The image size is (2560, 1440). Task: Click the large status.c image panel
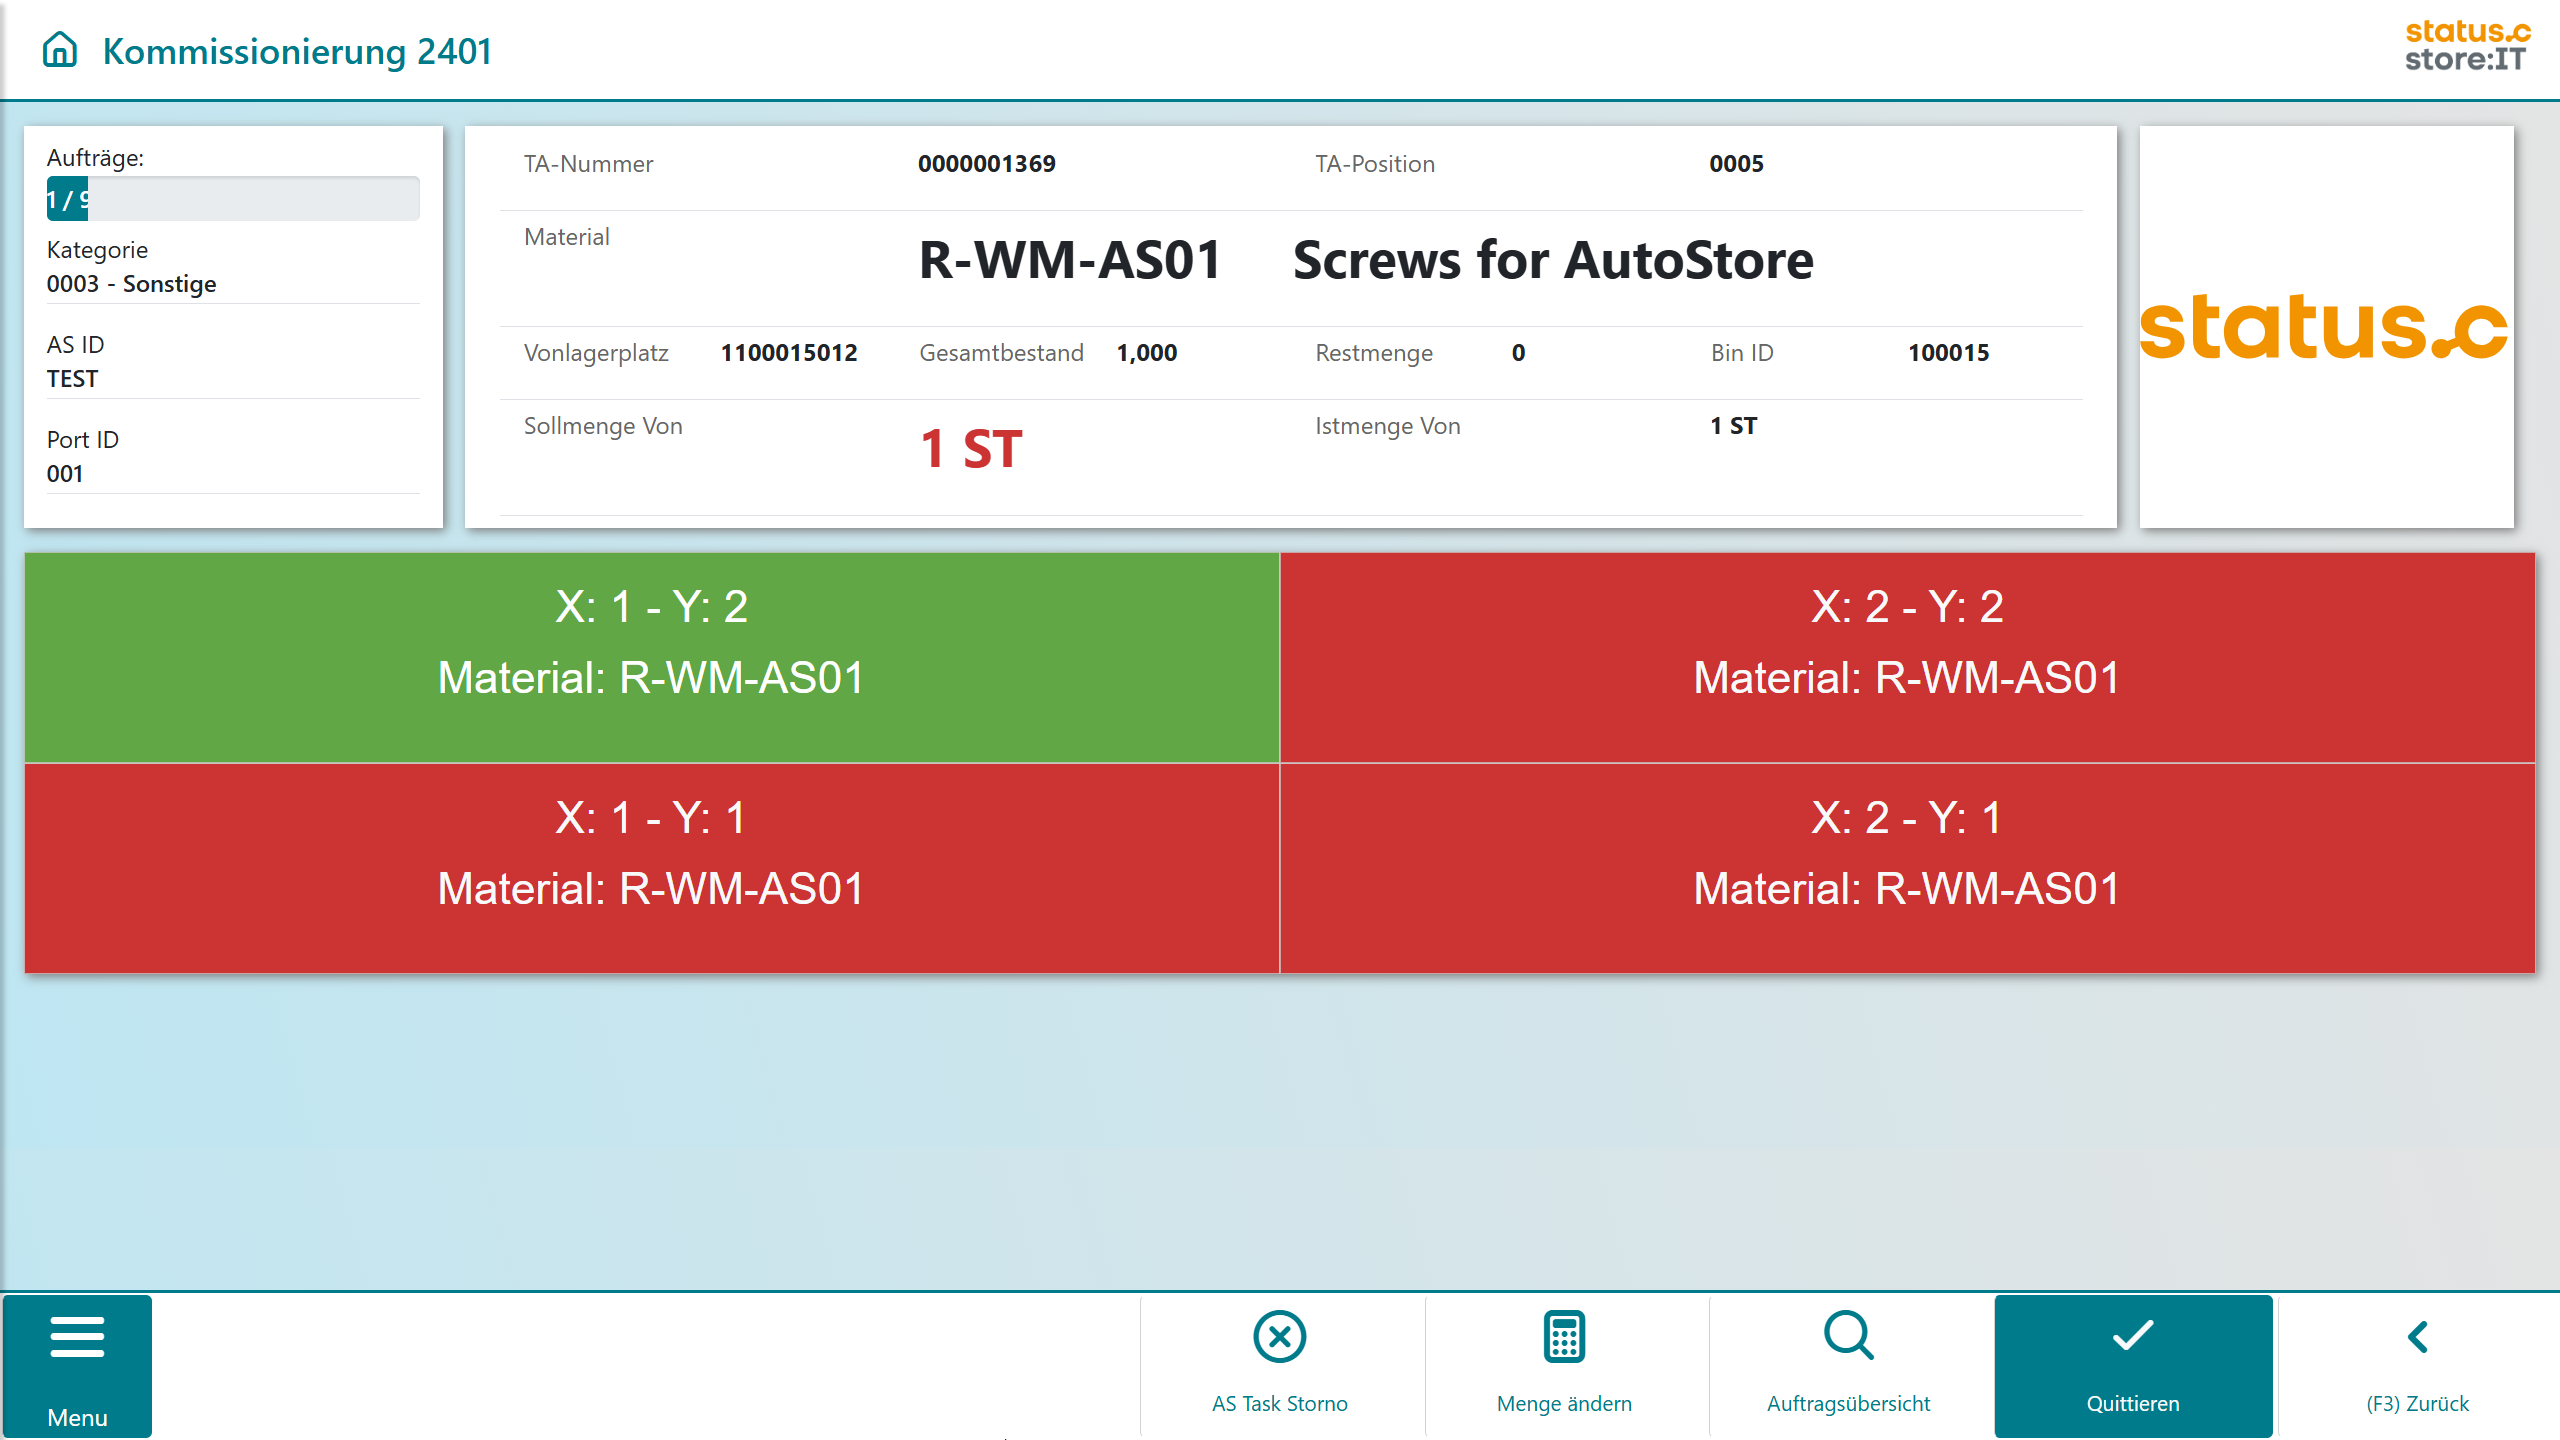pos(2325,327)
